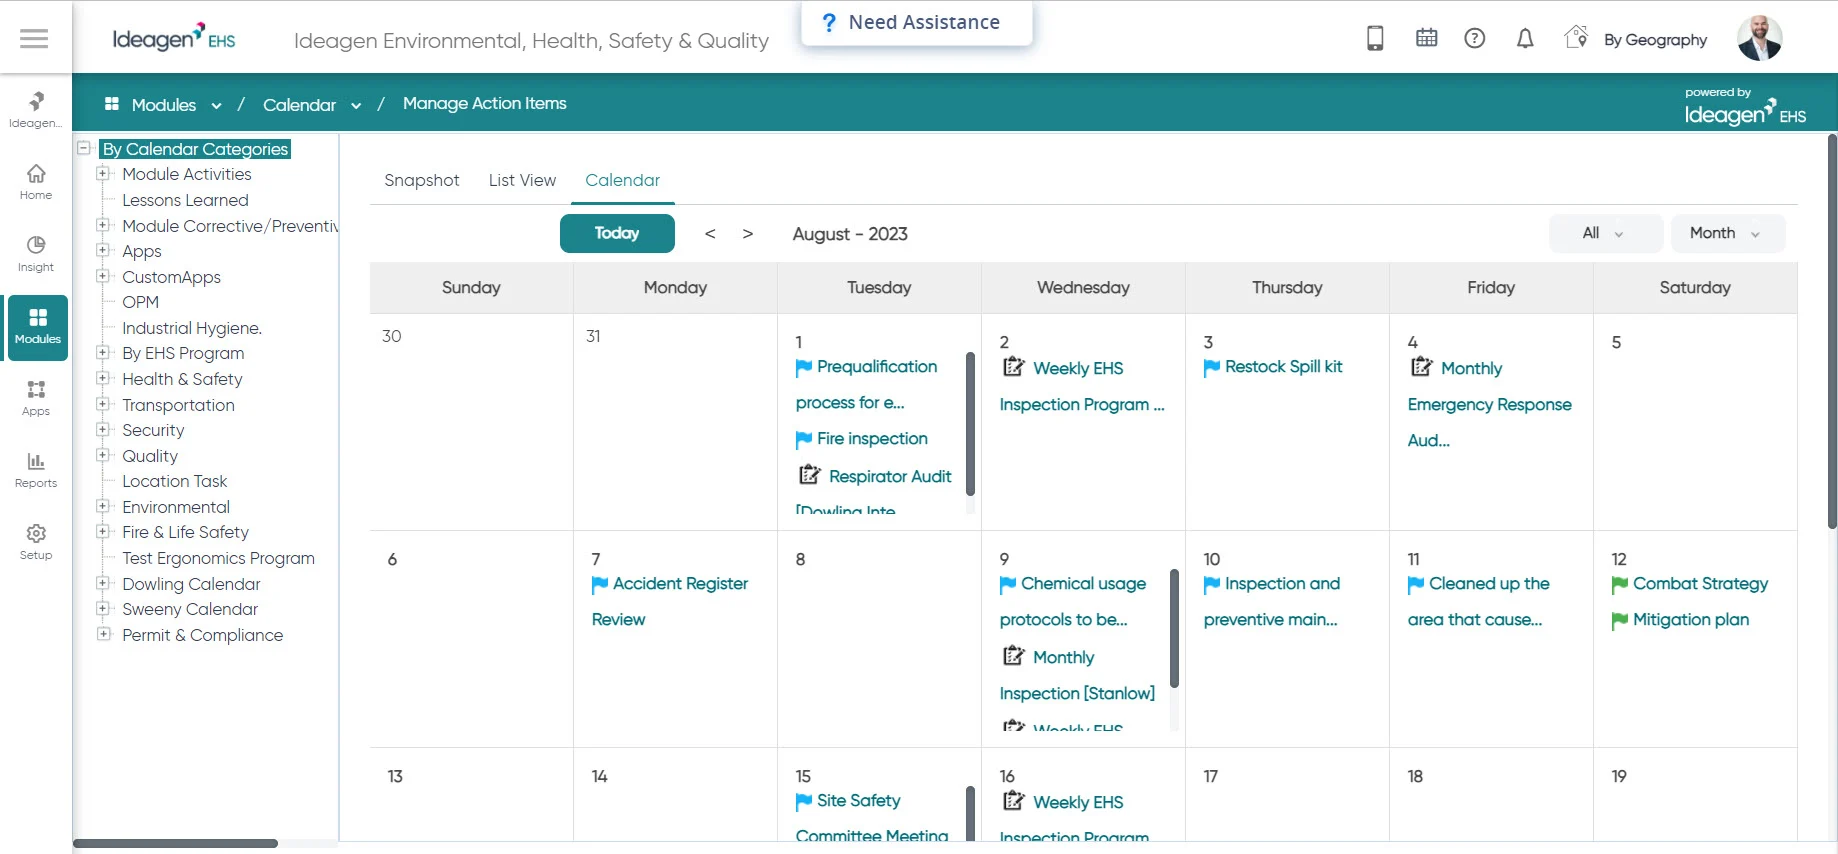Select Location Task tree item
The image size is (1838, 854).
point(175,481)
